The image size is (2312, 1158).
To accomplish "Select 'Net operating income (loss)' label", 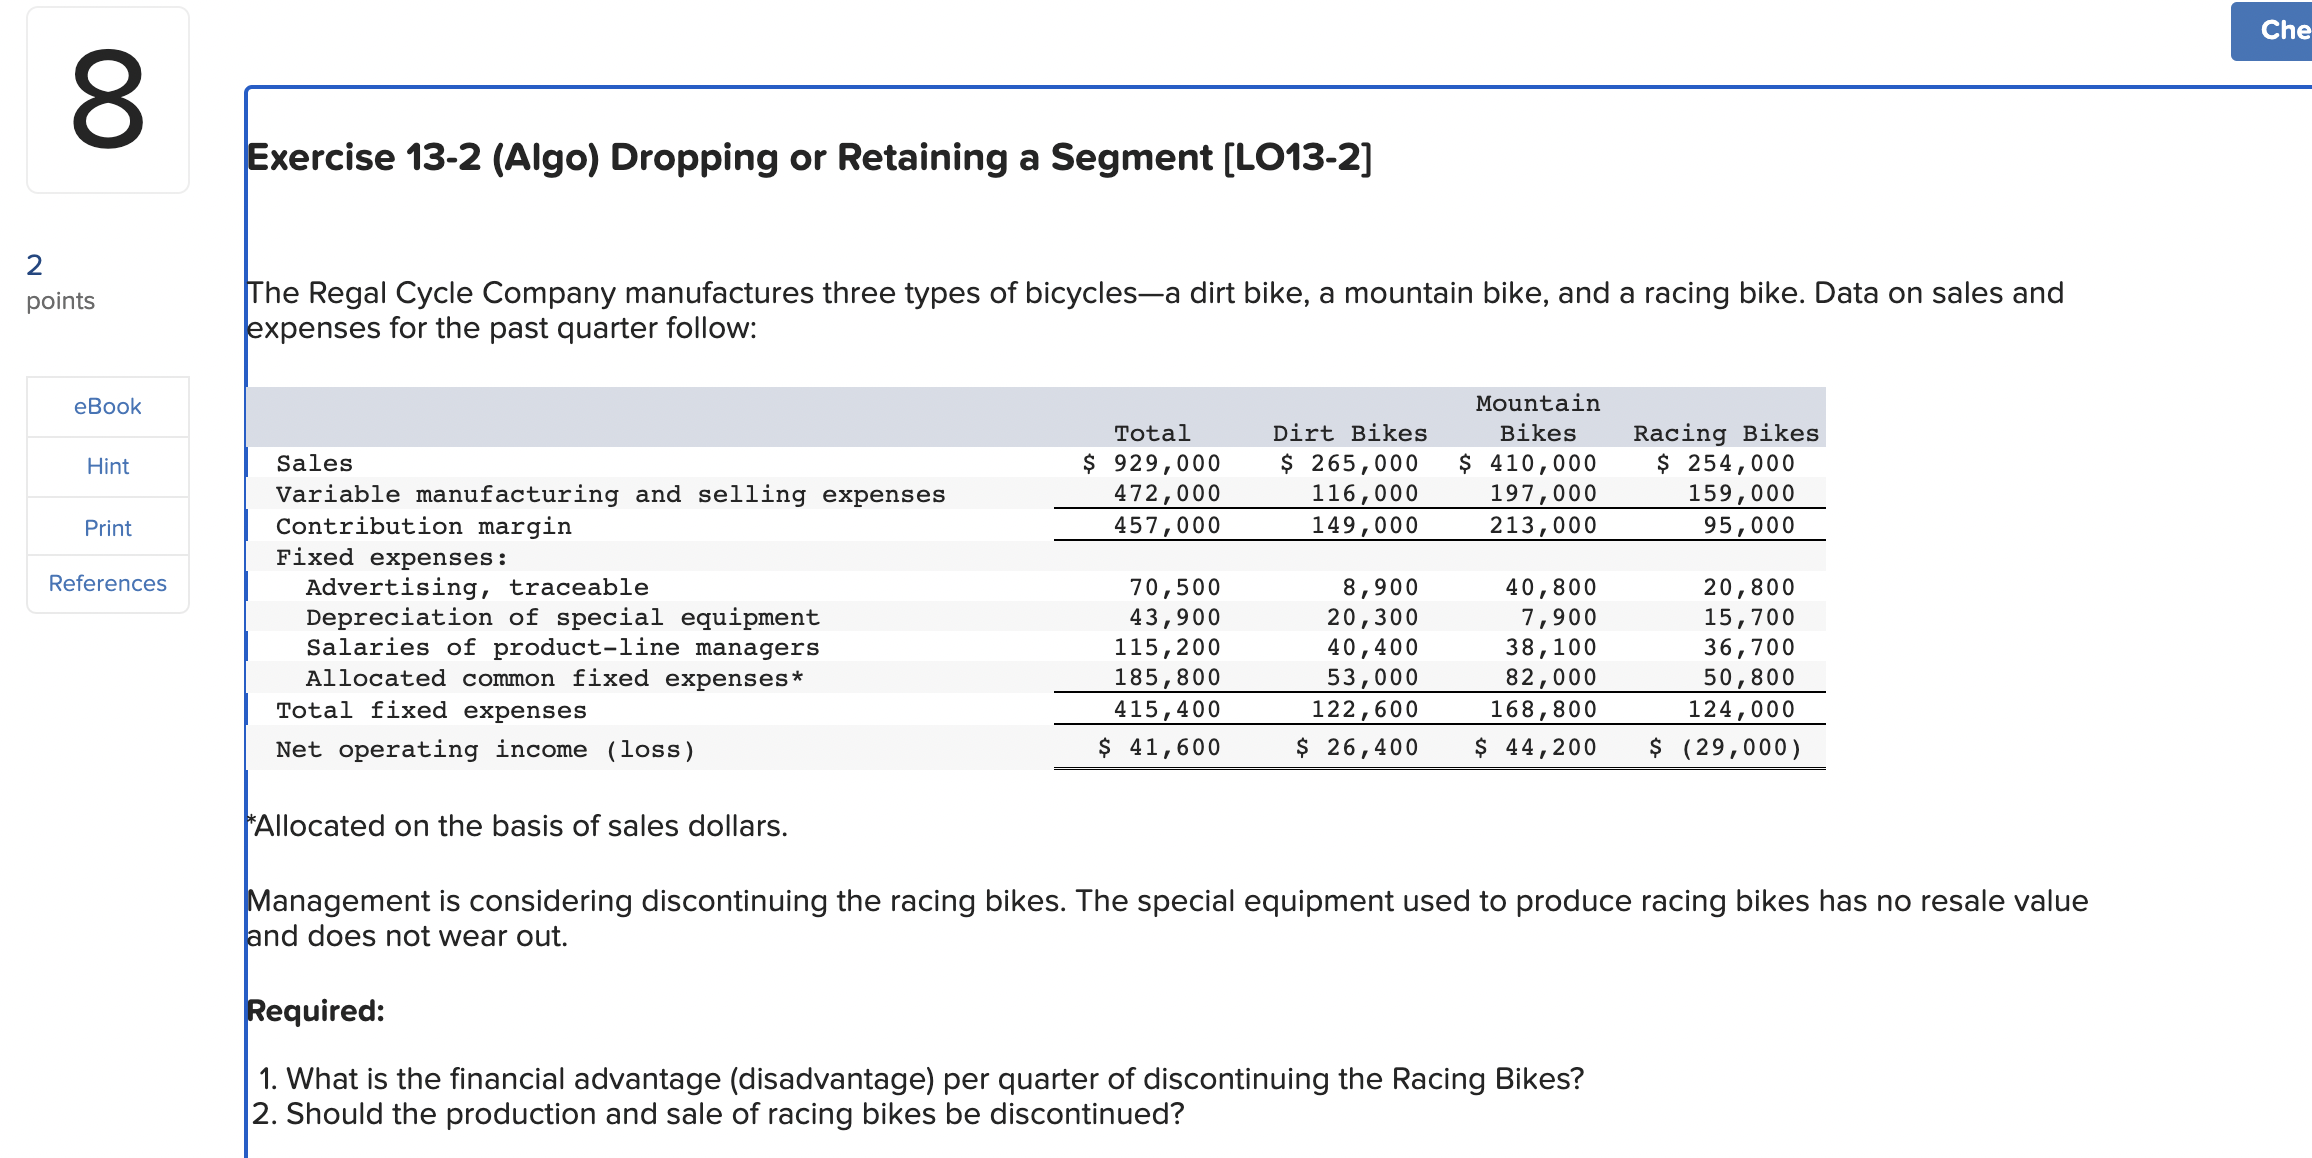I will point(485,749).
